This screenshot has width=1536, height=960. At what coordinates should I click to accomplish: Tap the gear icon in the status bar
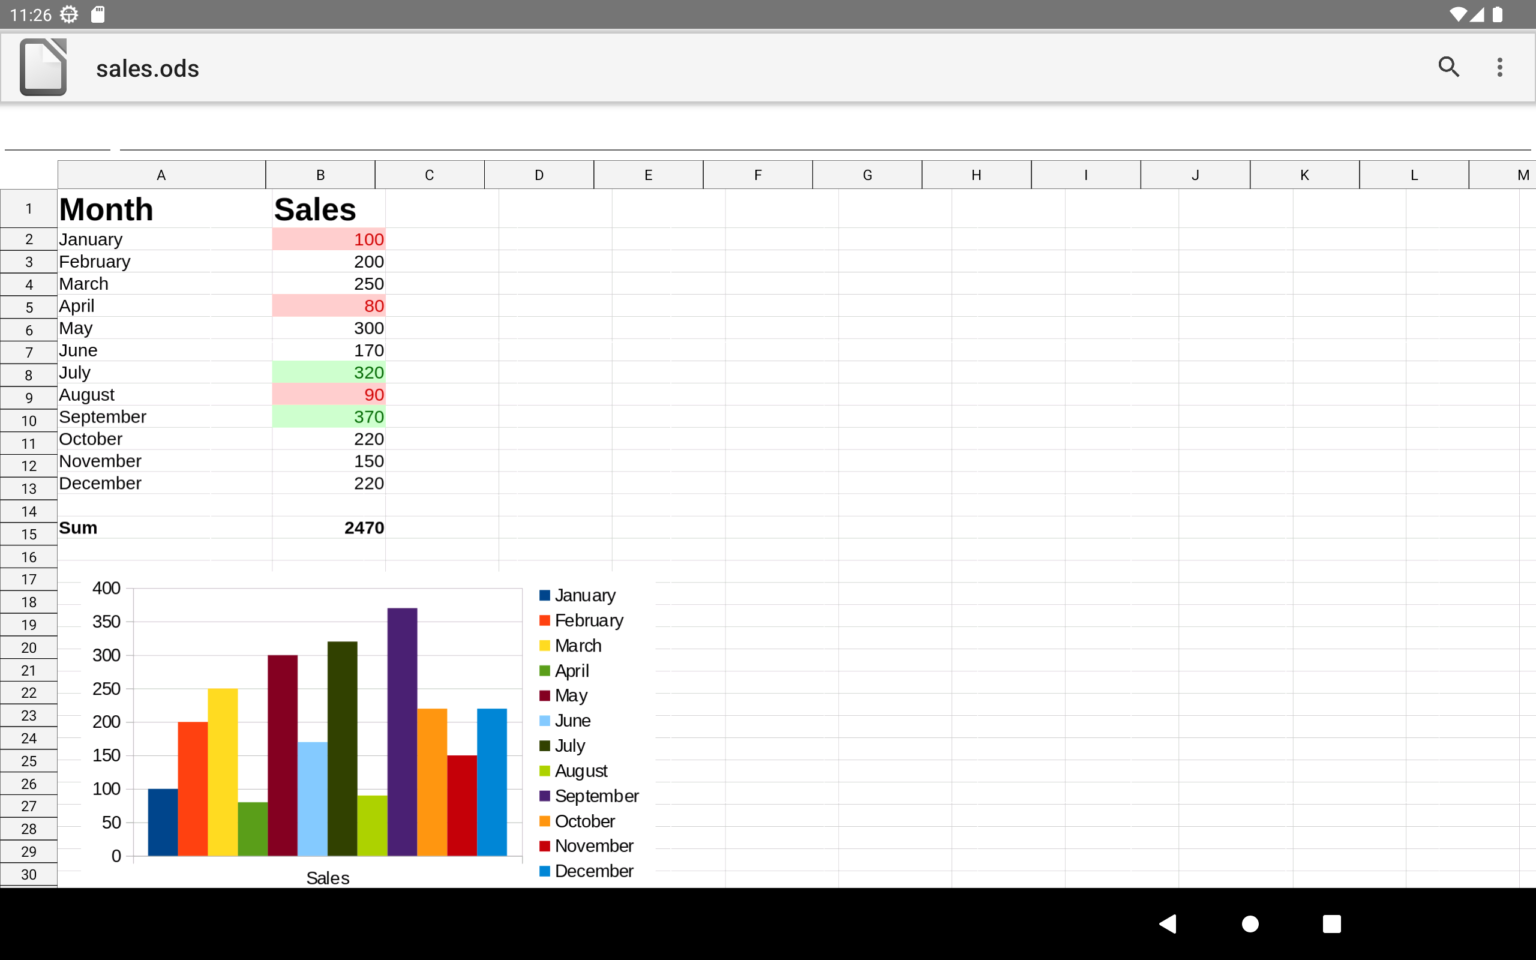(67, 14)
